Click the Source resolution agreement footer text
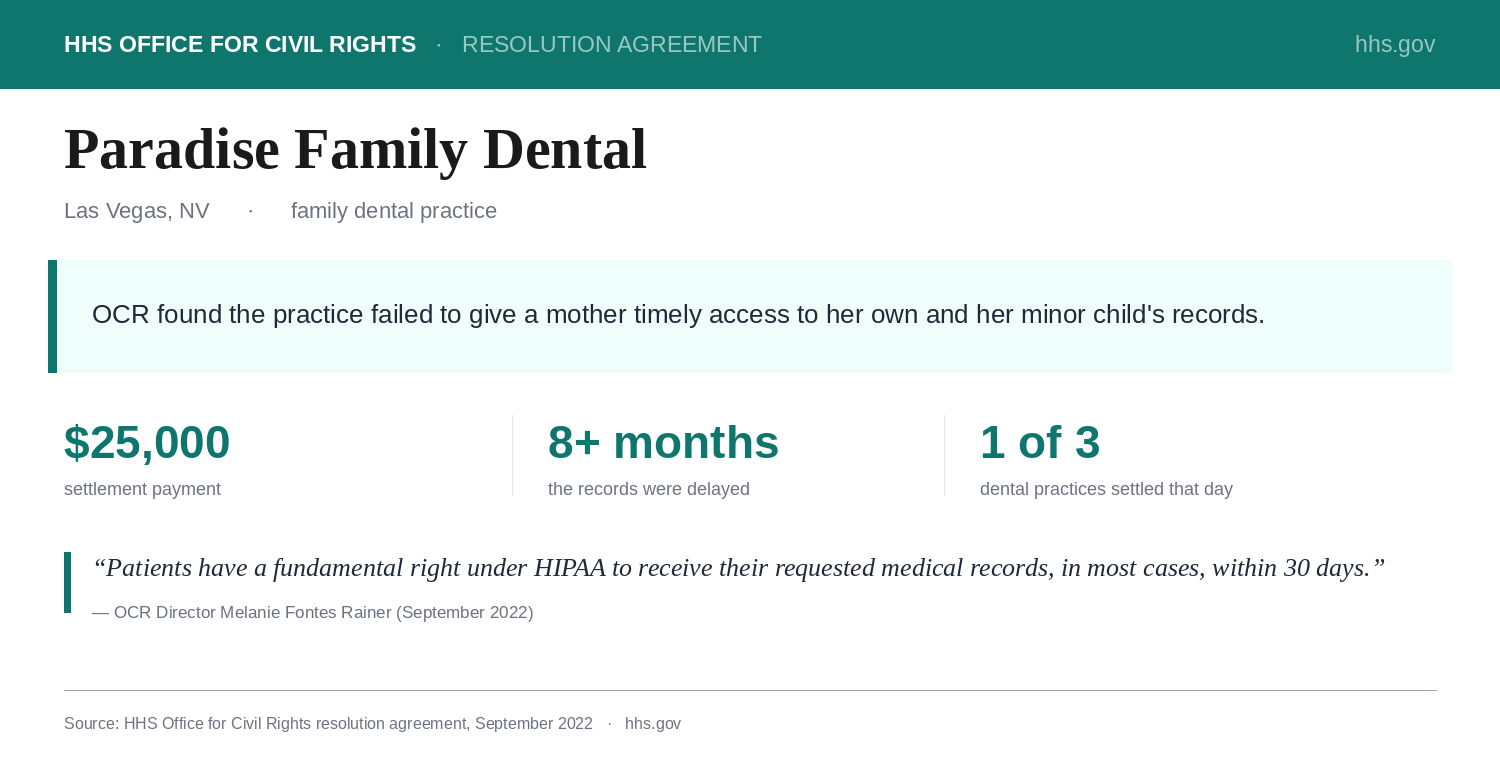This screenshot has height=760, width=1500. [328, 723]
